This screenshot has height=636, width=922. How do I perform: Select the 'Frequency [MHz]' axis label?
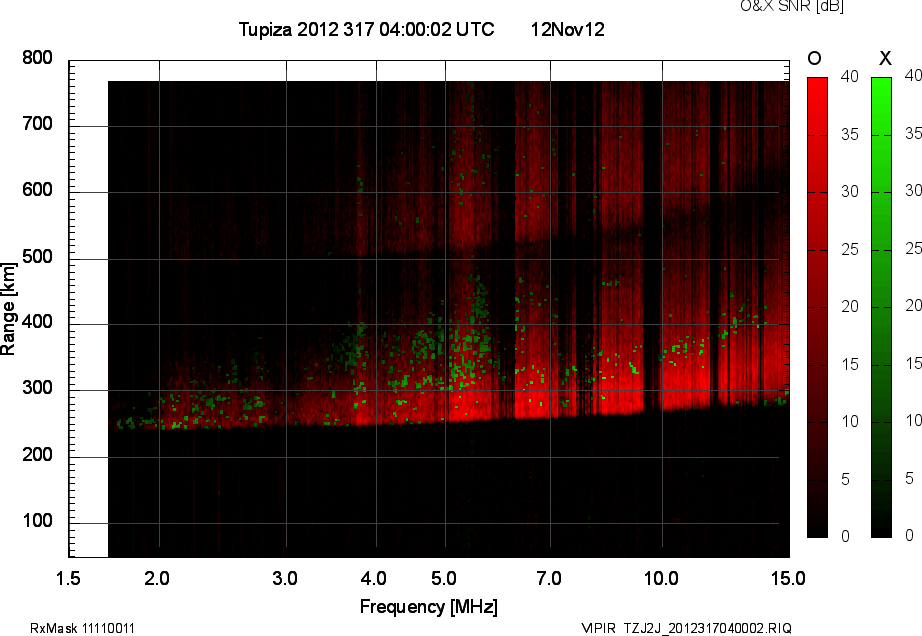[x=428, y=606]
